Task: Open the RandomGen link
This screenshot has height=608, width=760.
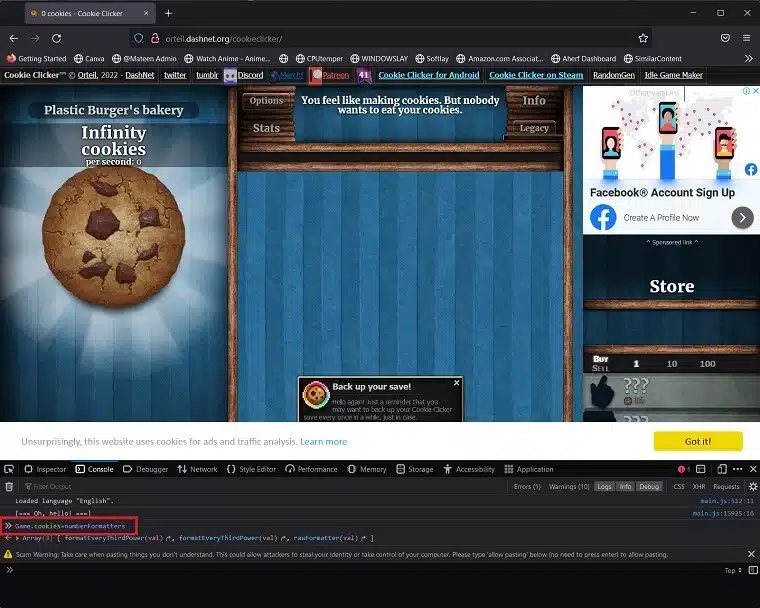Action: [x=614, y=75]
